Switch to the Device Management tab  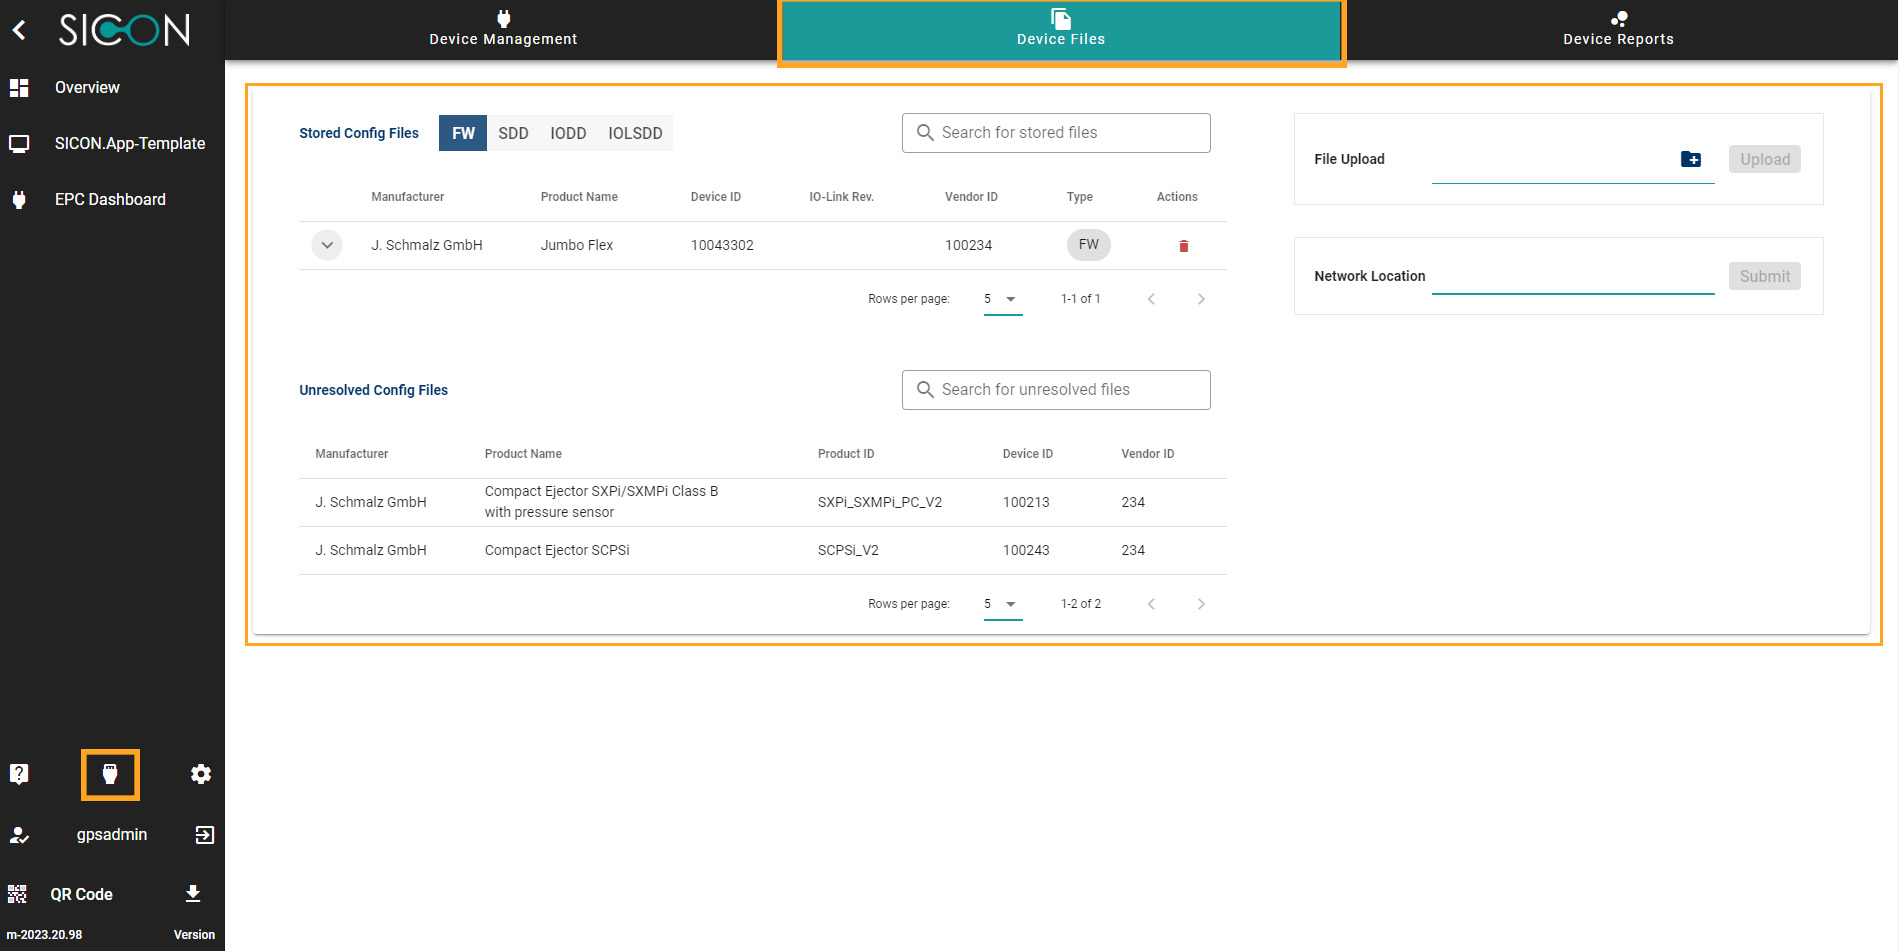click(503, 29)
